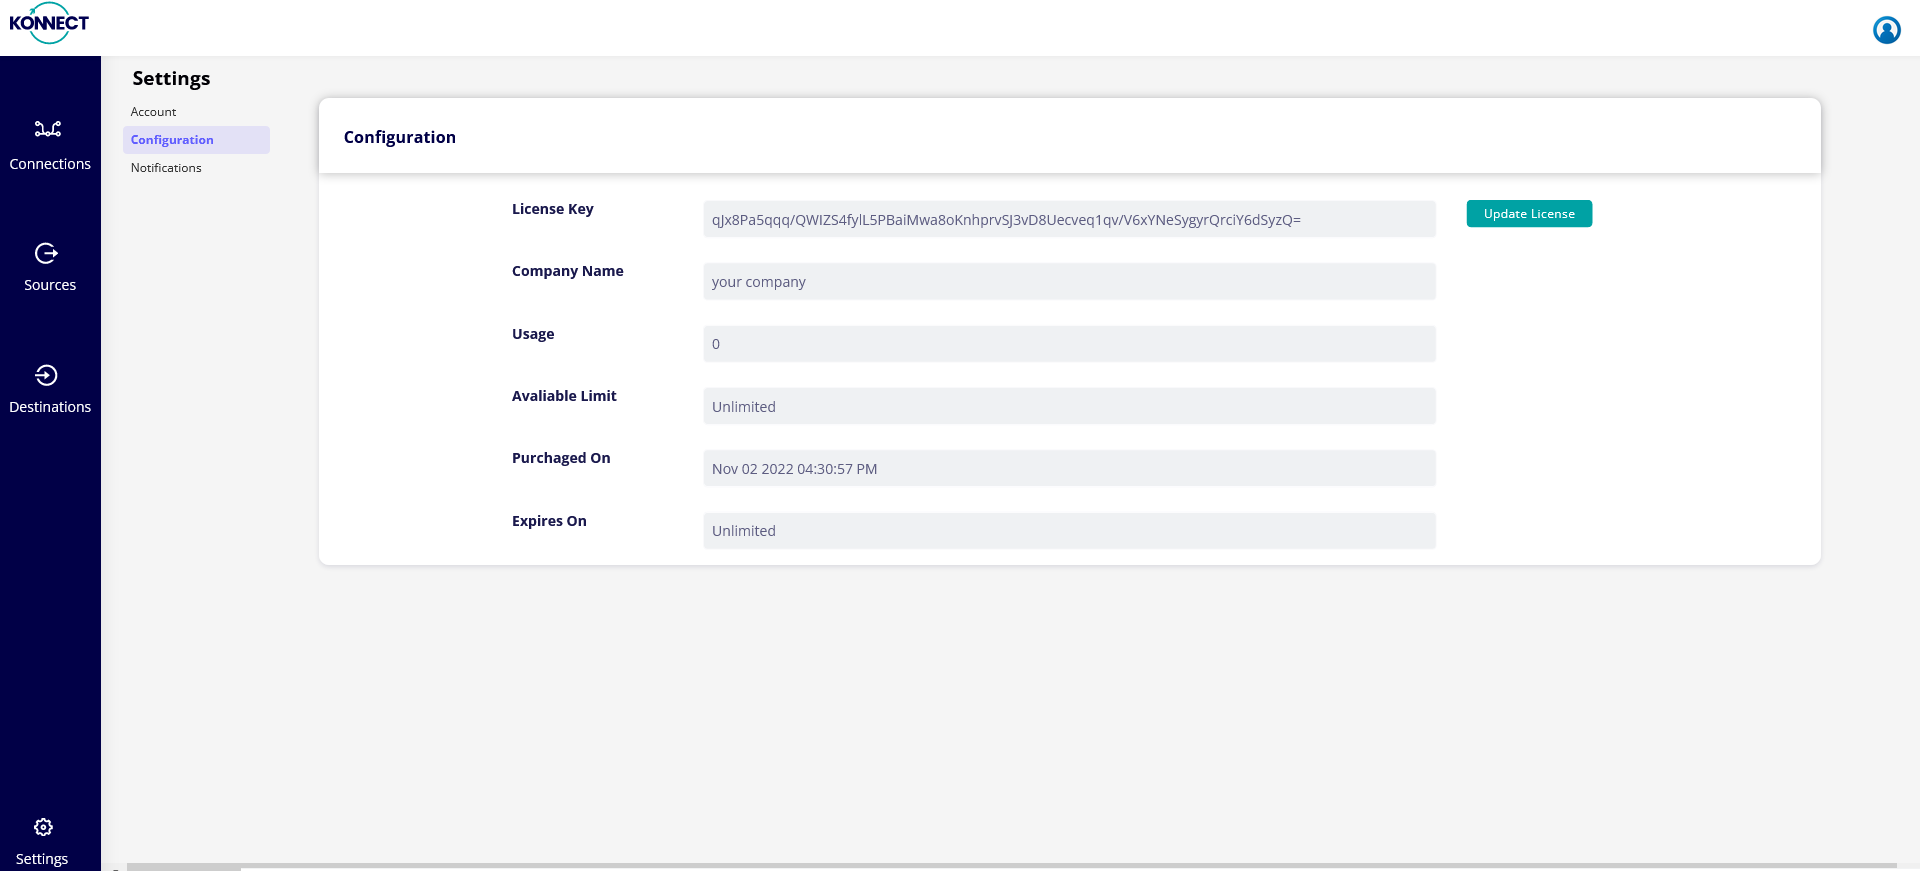Switch to the Notifications settings tab
Image resolution: width=1920 pixels, height=871 pixels.
point(166,168)
